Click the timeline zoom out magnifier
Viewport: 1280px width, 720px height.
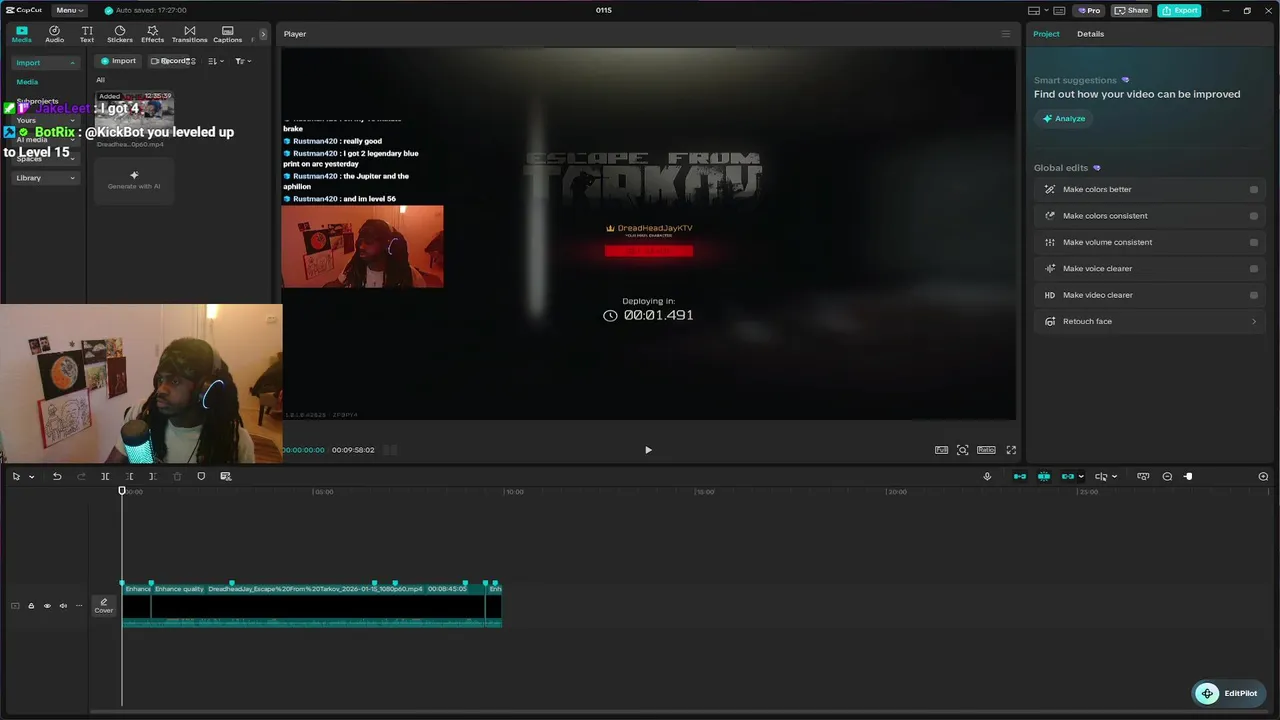(x=1167, y=476)
